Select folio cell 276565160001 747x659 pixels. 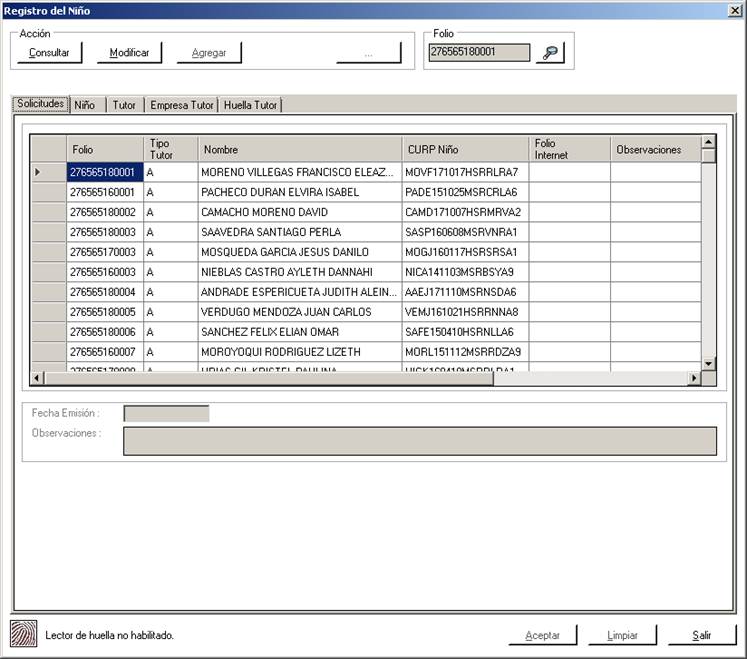point(105,192)
